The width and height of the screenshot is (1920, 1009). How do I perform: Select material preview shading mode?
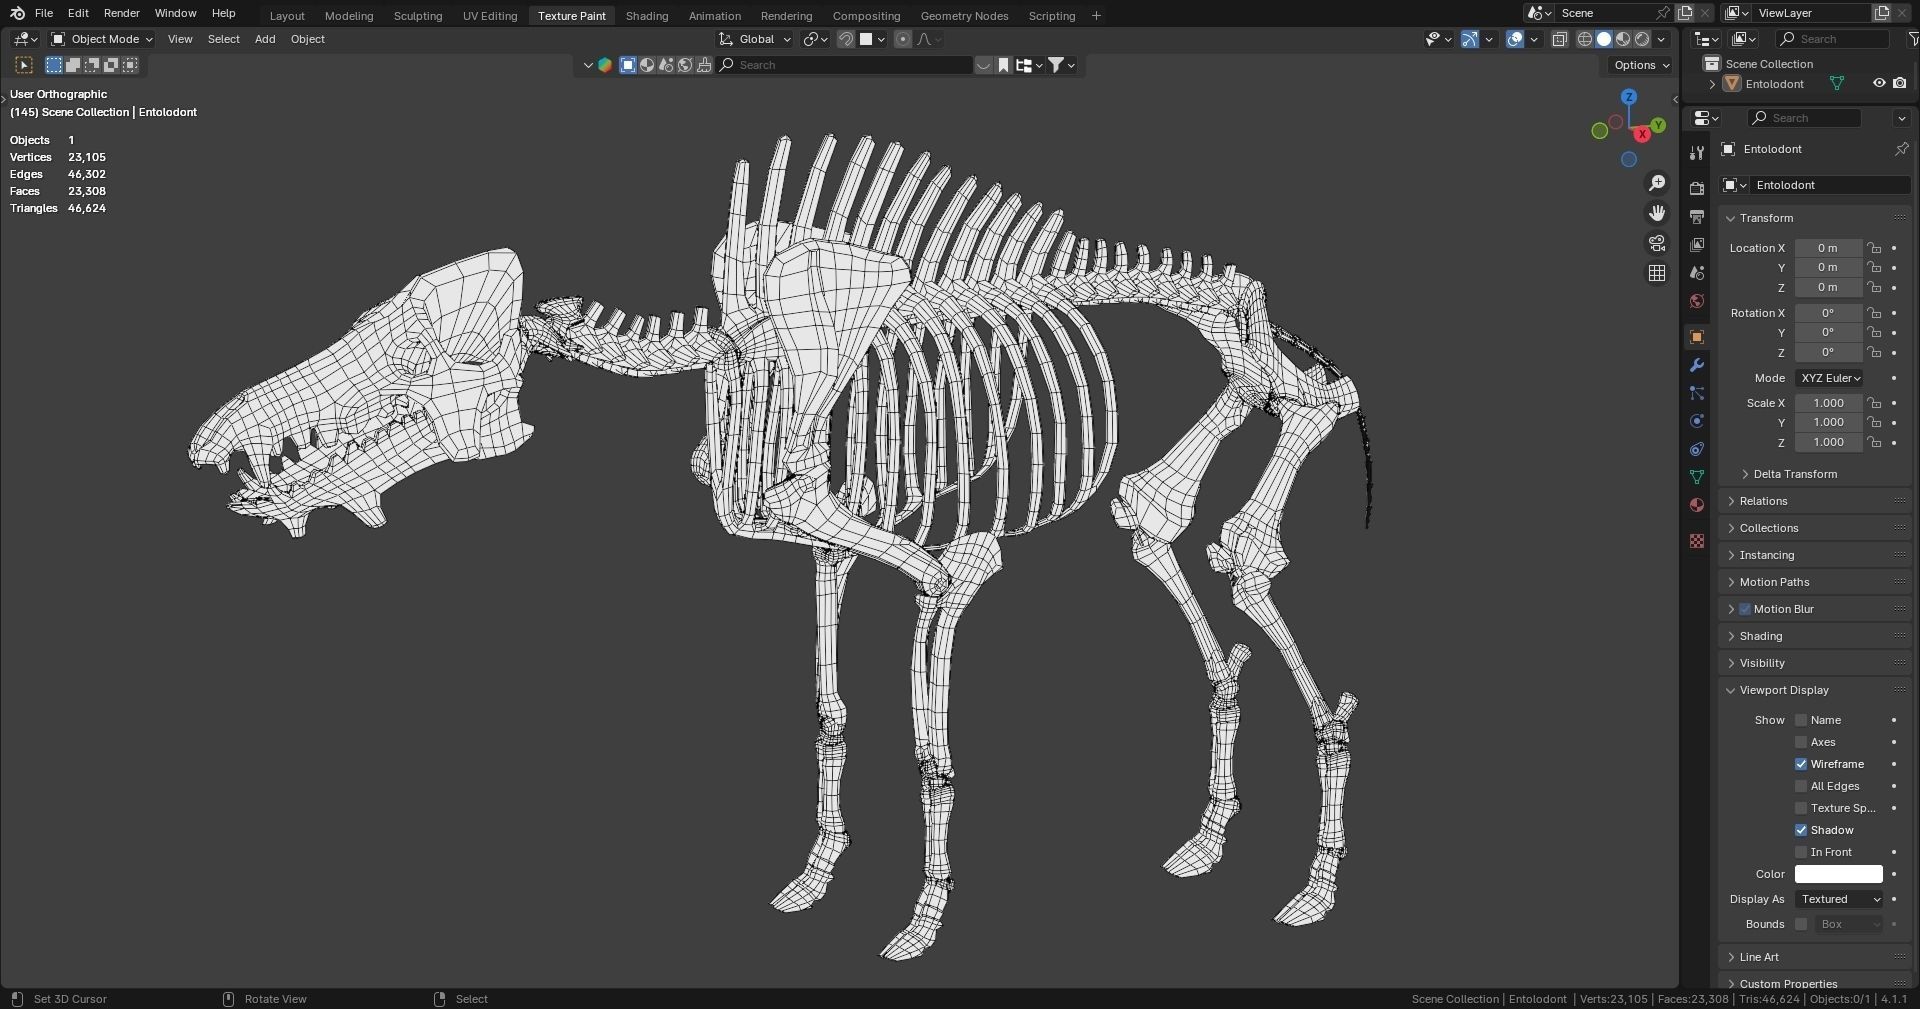tap(1623, 39)
